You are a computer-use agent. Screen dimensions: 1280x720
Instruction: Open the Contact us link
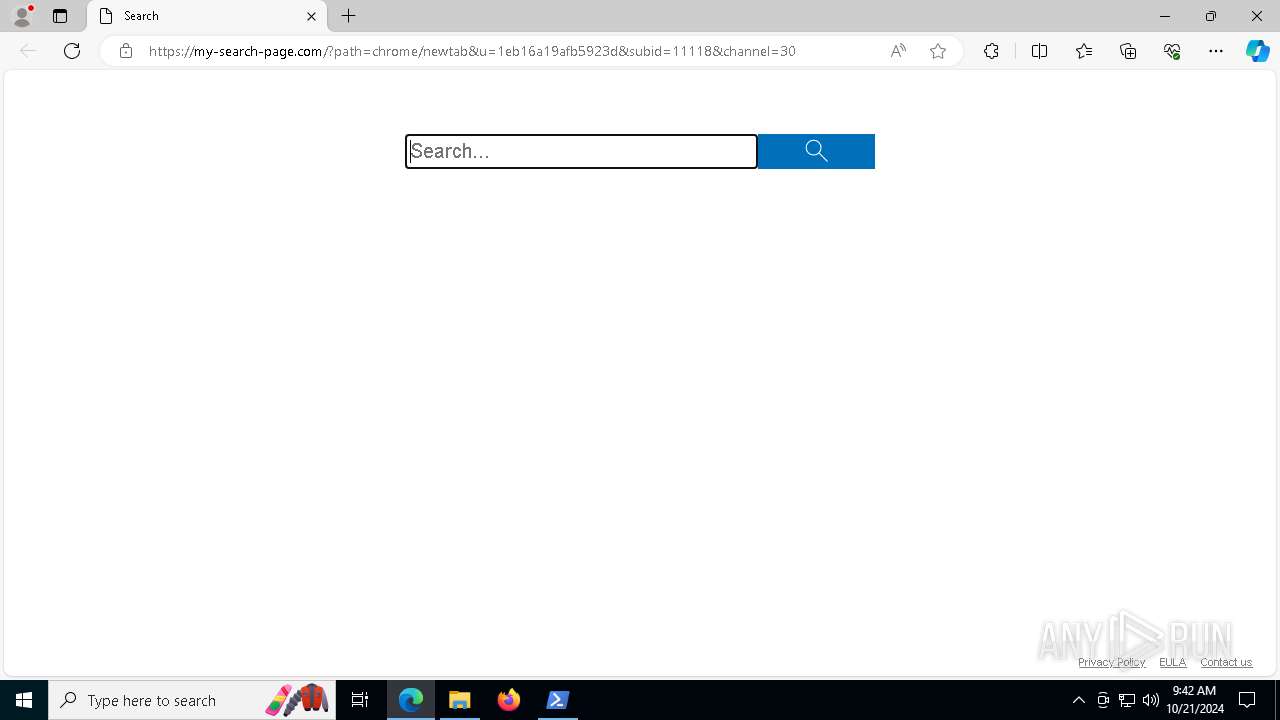point(1226,662)
